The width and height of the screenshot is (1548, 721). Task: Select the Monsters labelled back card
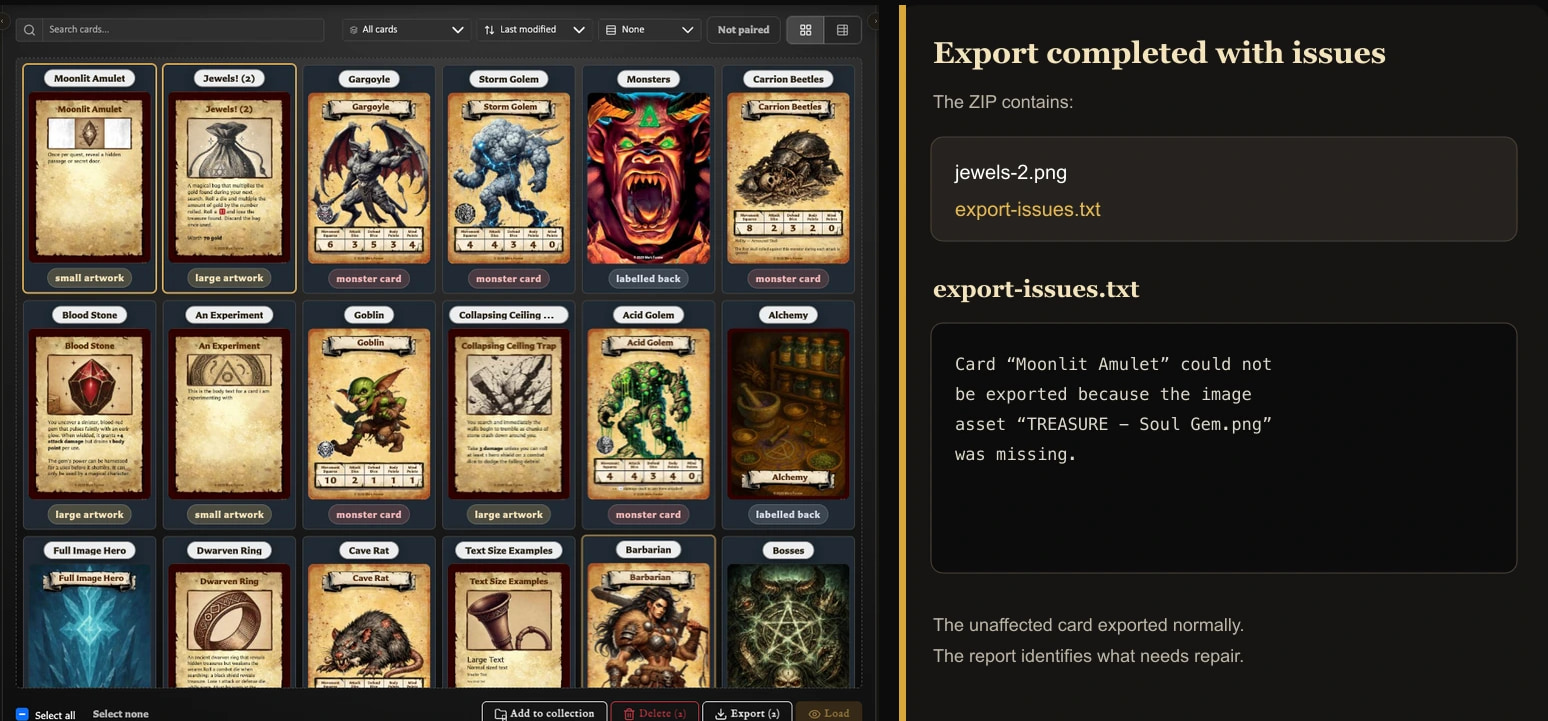pos(648,178)
